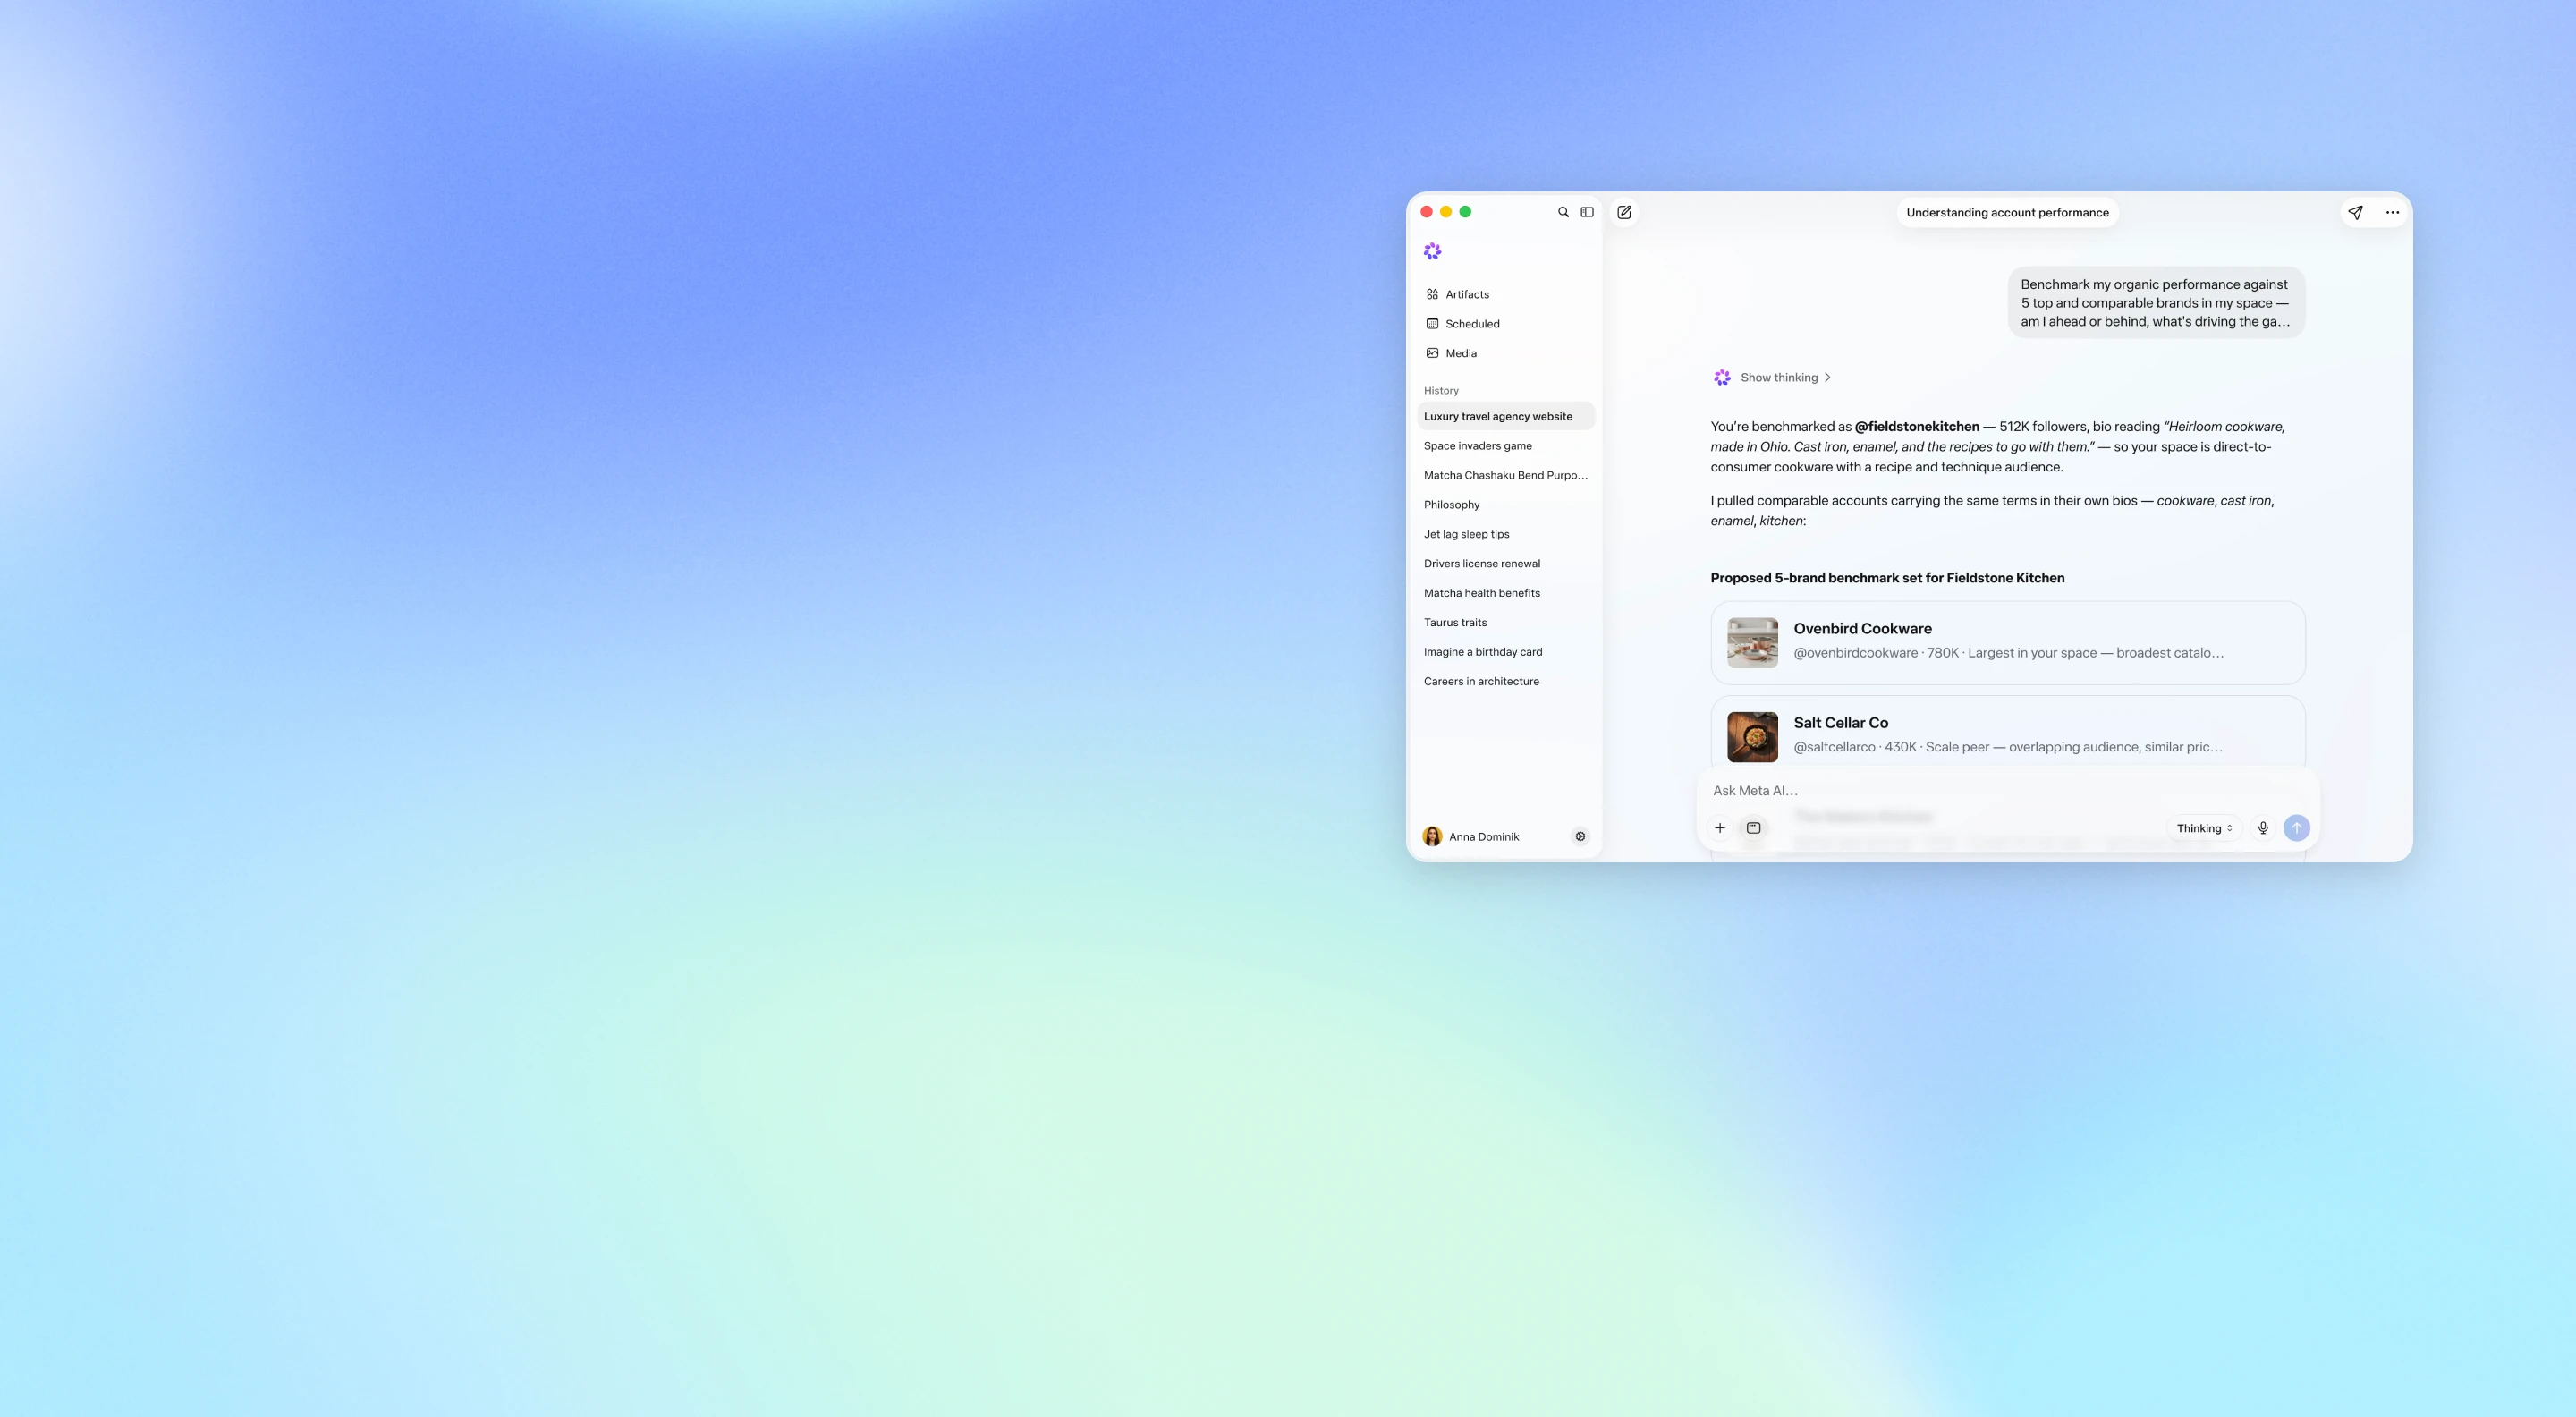Image resolution: width=2576 pixels, height=1417 pixels.
Task: Open the Matcha Chashaku Bend Purpo… chat
Action: 1506,475
